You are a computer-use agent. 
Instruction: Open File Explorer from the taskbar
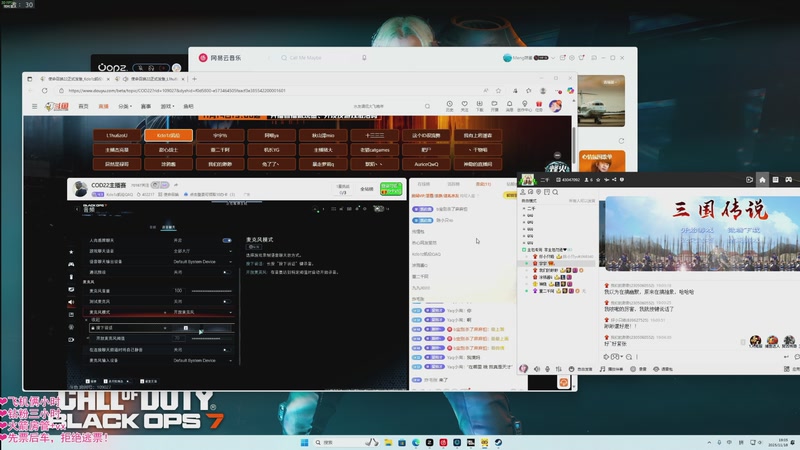click(x=388, y=442)
